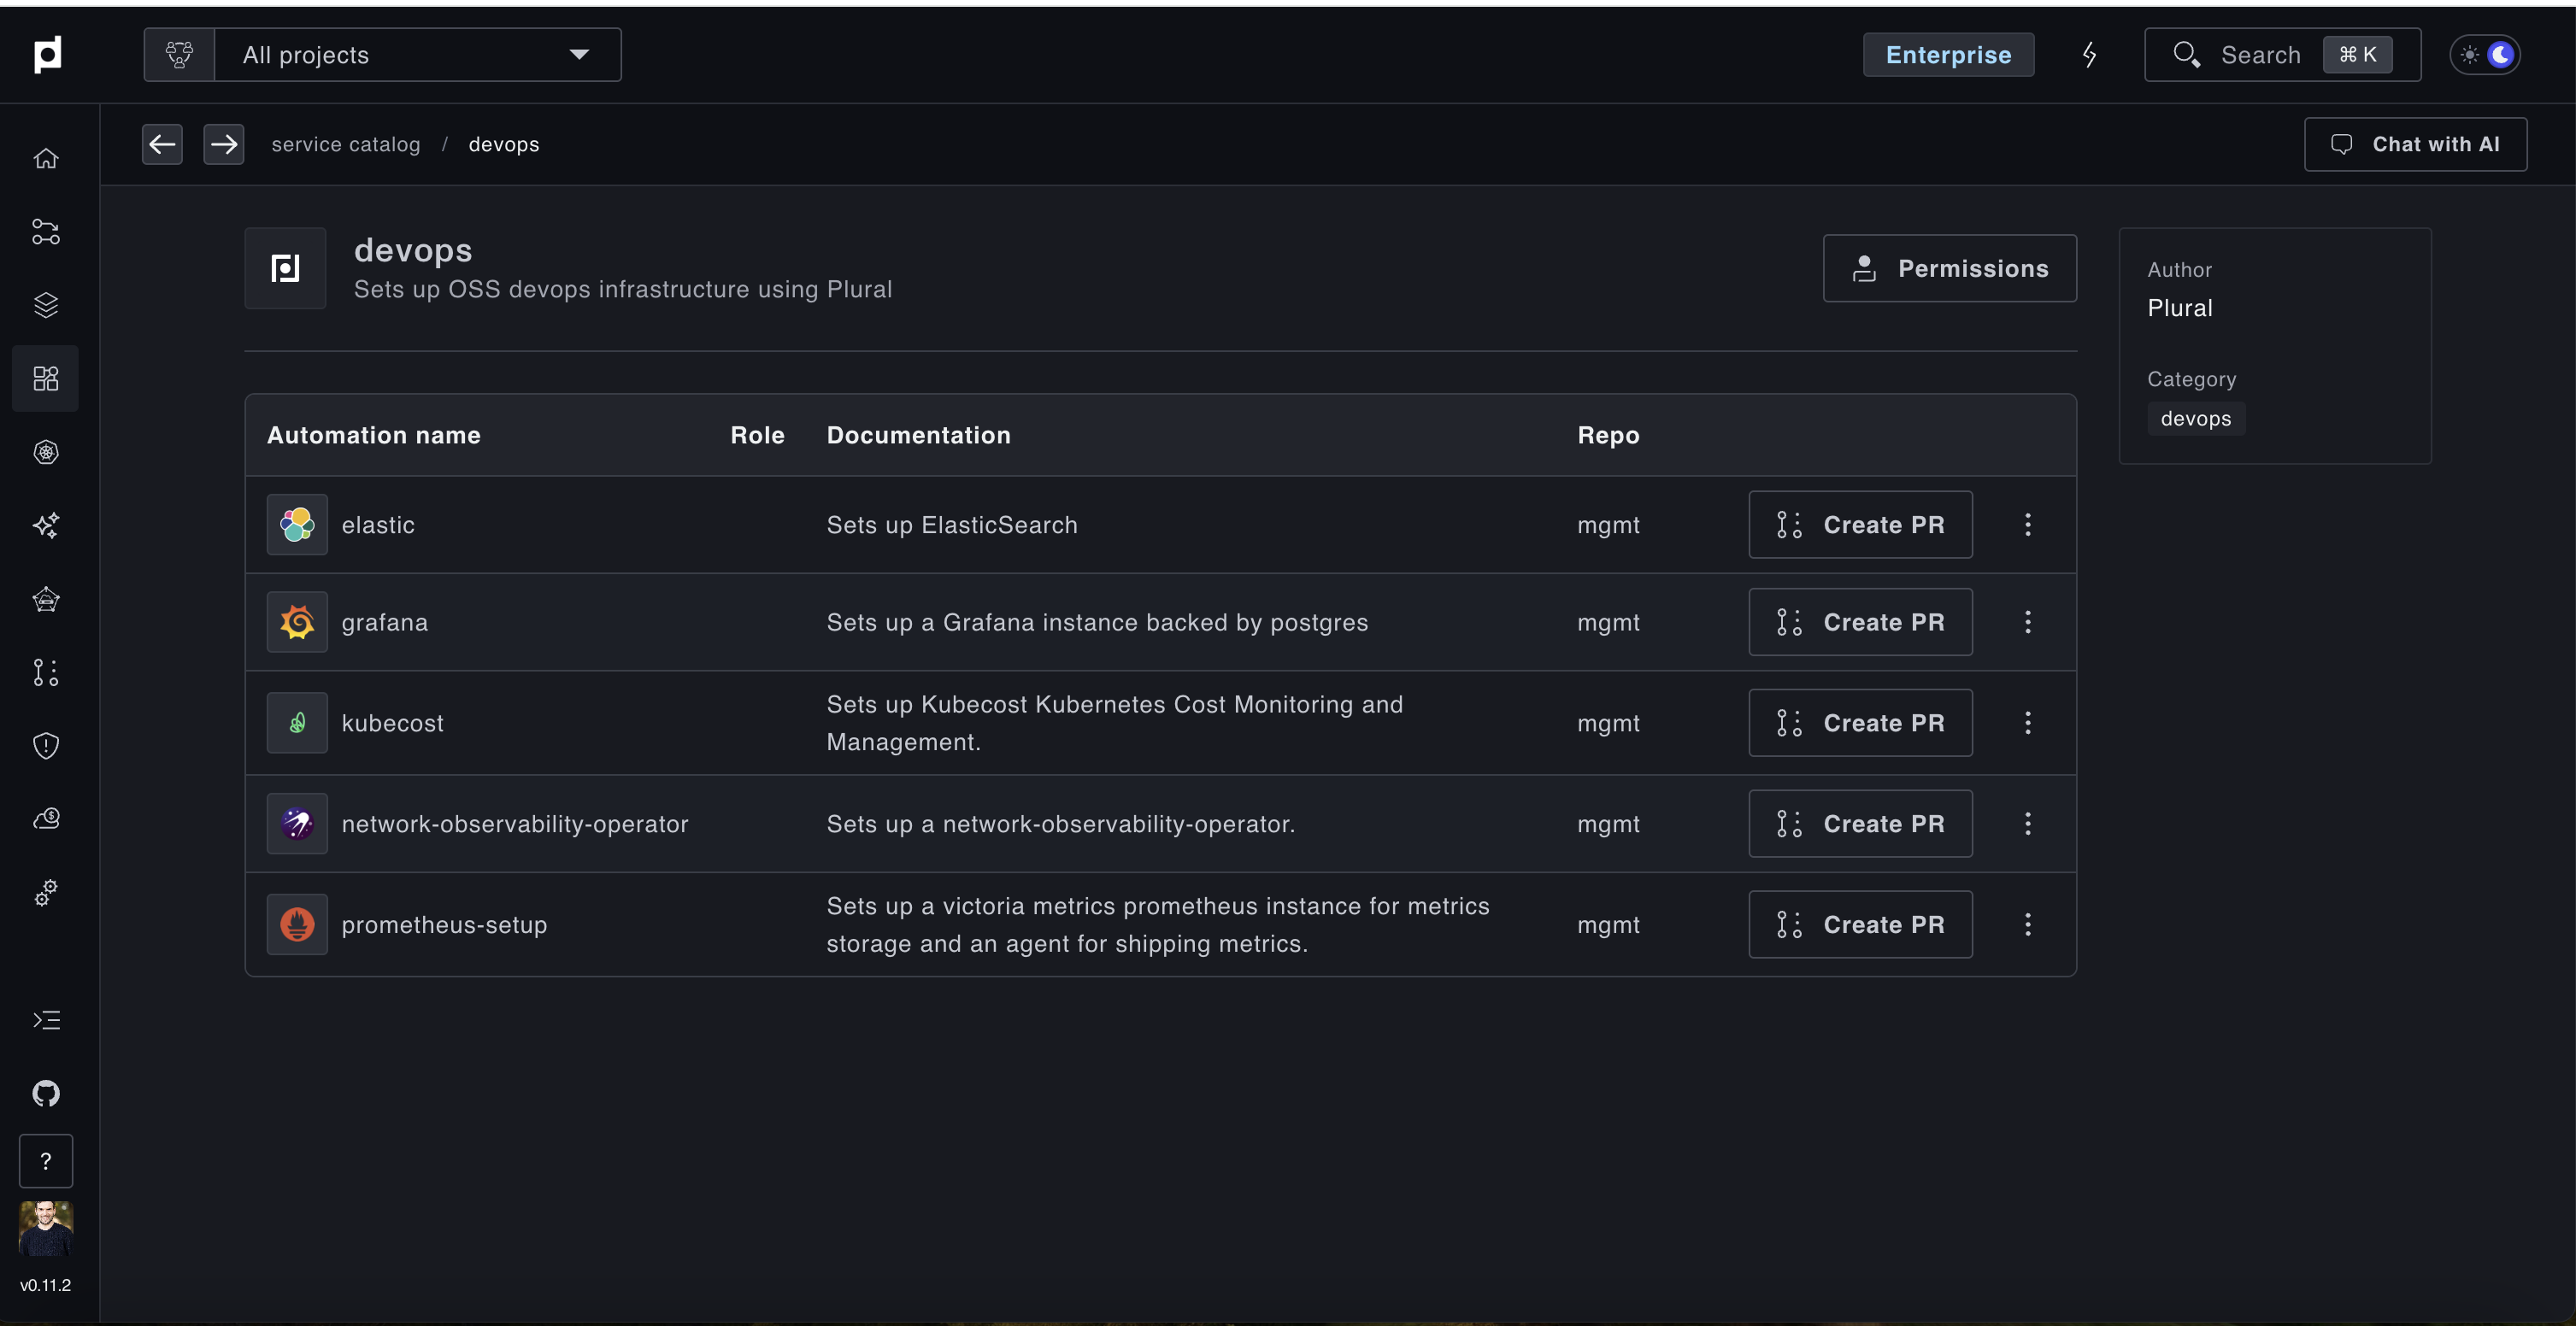The height and width of the screenshot is (1326, 2576).
Task: Open the more options menu for prometheus-setup
Action: point(2027,925)
